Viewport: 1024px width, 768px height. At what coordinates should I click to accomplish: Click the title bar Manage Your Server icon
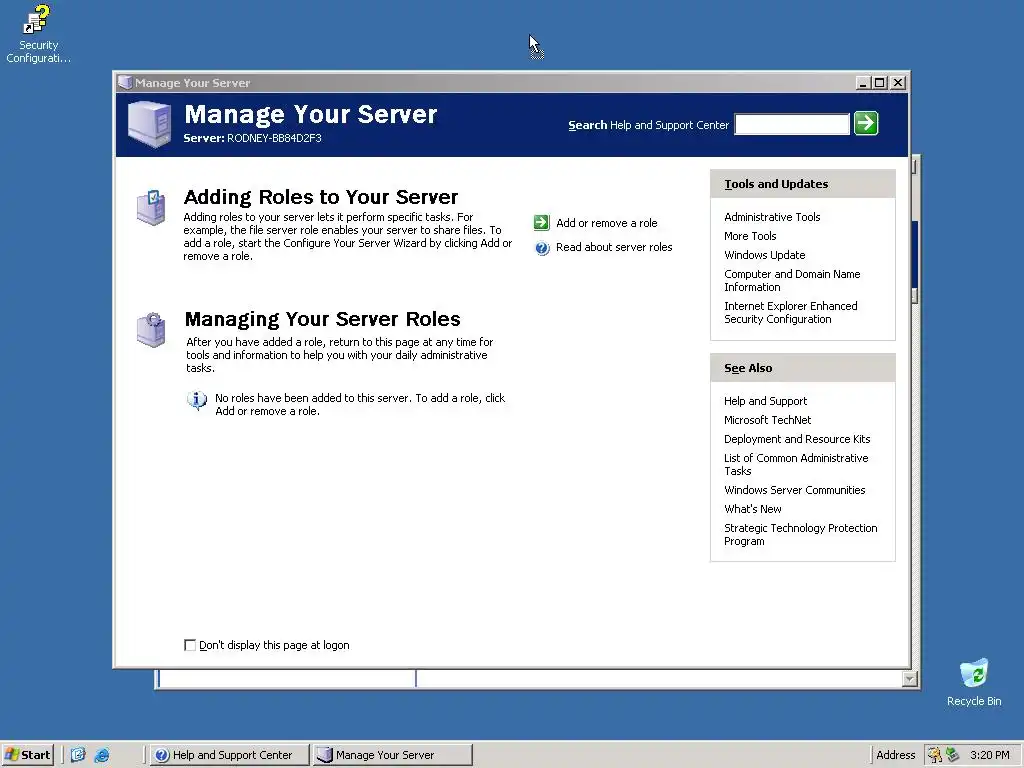click(125, 83)
